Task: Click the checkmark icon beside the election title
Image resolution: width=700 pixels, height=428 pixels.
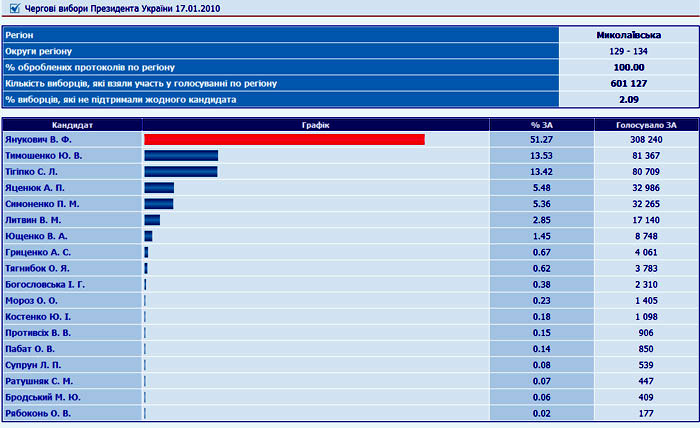Action: tap(11, 9)
